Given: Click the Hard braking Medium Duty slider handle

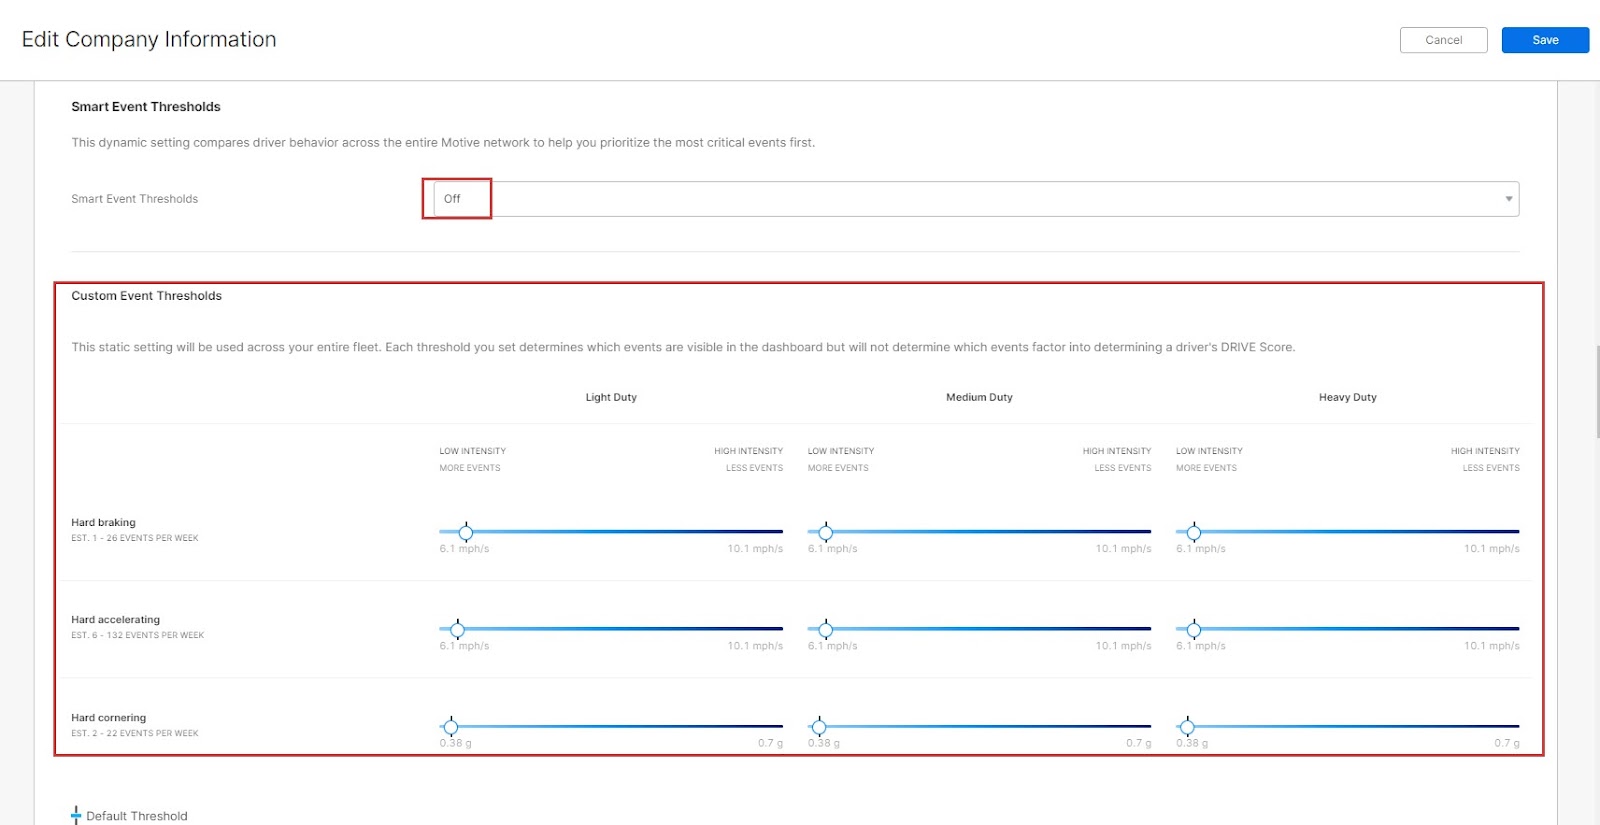Looking at the screenshot, I should (x=825, y=532).
